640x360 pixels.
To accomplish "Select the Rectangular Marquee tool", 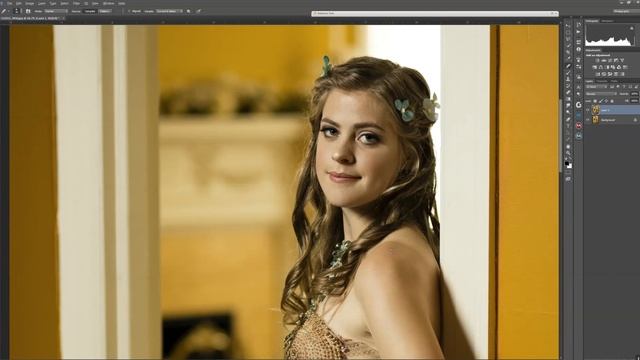I will [x=568, y=32].
